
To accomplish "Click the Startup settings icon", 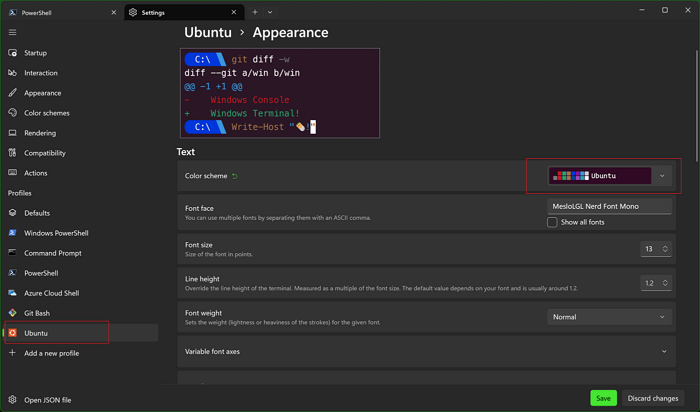I will coord(12,53).
